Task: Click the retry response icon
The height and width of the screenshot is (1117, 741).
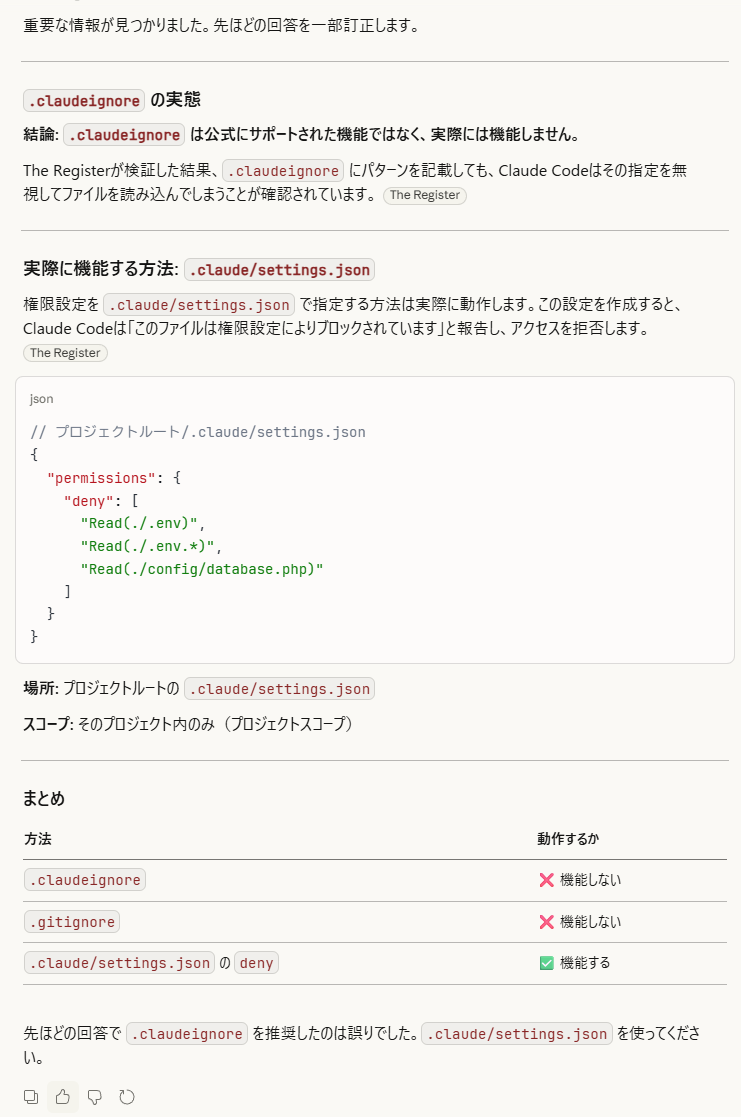Action: coord(127,1097)
